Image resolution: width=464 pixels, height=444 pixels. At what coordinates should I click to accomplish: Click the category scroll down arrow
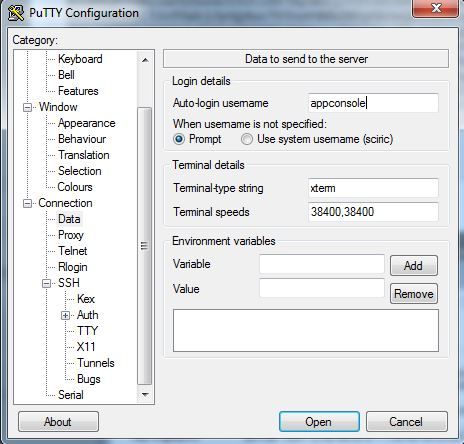(145, 394)
